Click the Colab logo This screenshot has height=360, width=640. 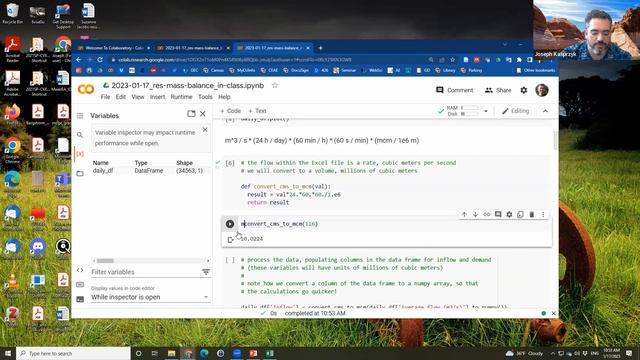(86, 89)
